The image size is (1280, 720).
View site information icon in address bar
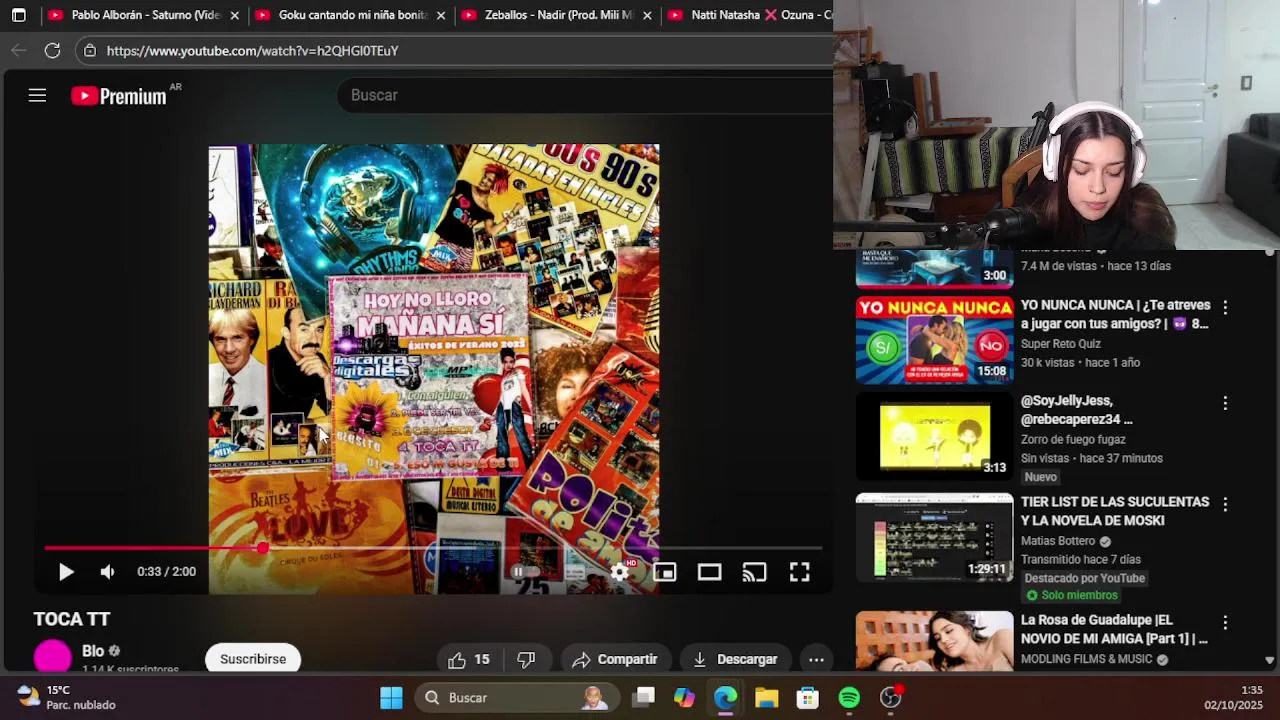pyautogui.click(x=90, y=50)
